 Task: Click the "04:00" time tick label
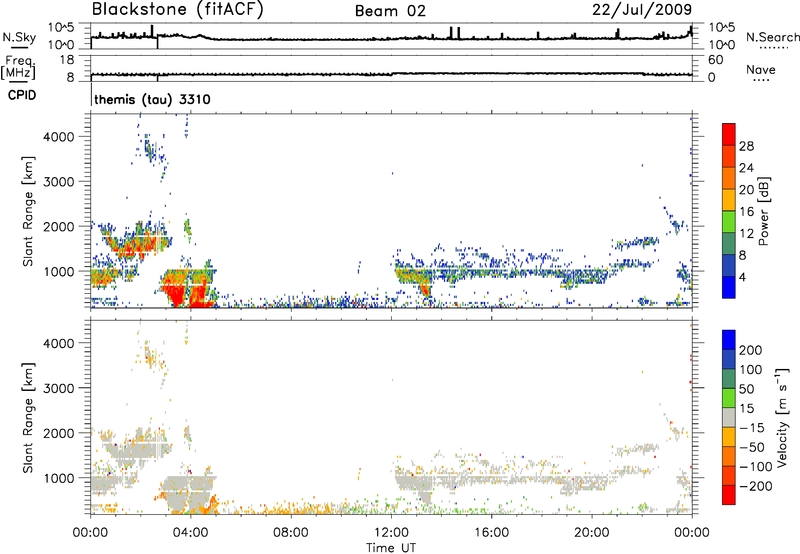click(x=191, y=533)
